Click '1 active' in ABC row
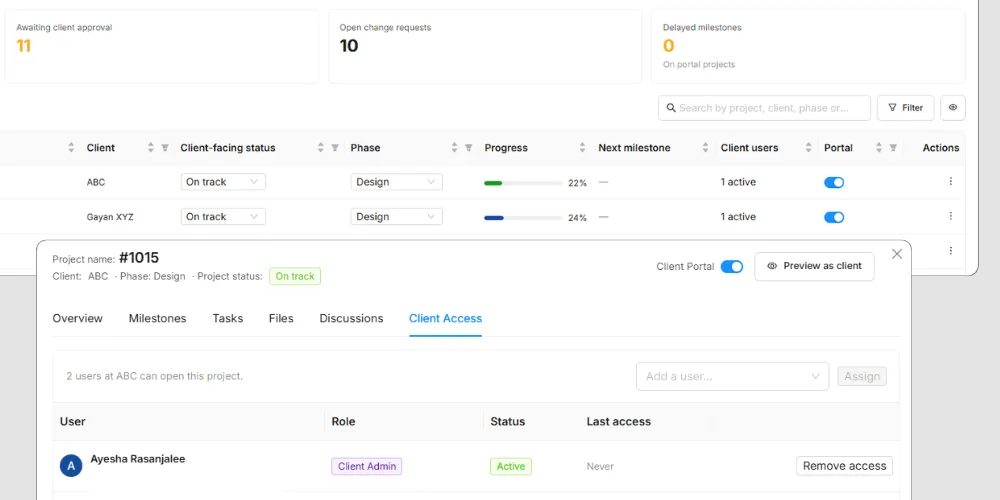This screenshot has width=1000, height=500. 738,182
